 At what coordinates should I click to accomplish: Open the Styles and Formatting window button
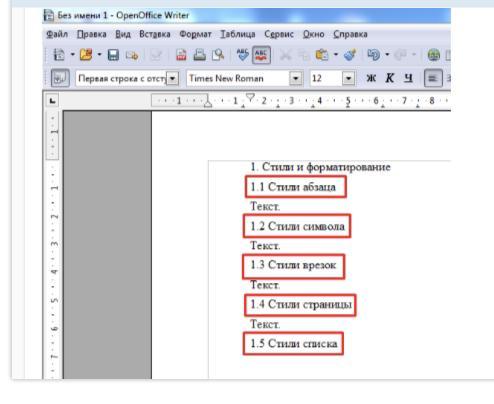click(60, 78)
